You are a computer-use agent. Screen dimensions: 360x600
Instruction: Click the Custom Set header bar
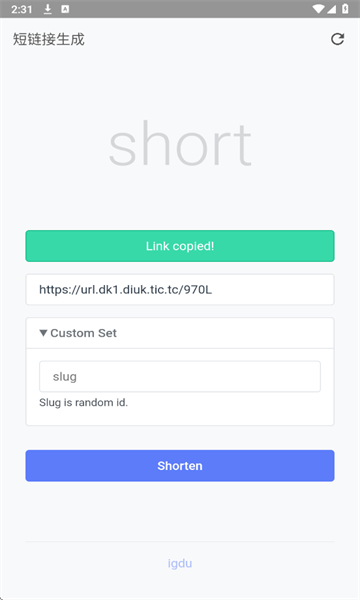pos(180,333)
